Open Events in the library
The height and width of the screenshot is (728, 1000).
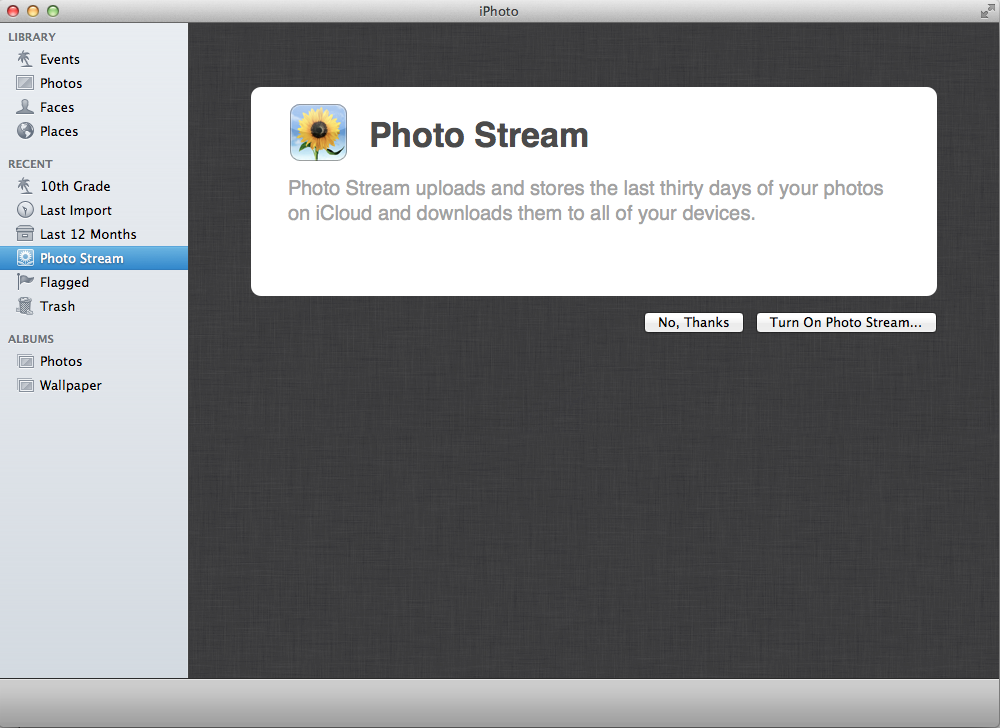pos(59,59)
